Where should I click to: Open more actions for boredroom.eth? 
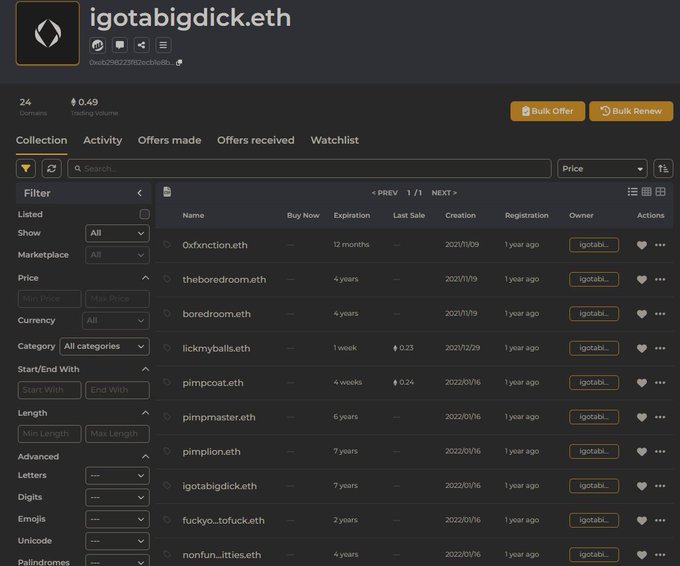(x=660, y=314)
